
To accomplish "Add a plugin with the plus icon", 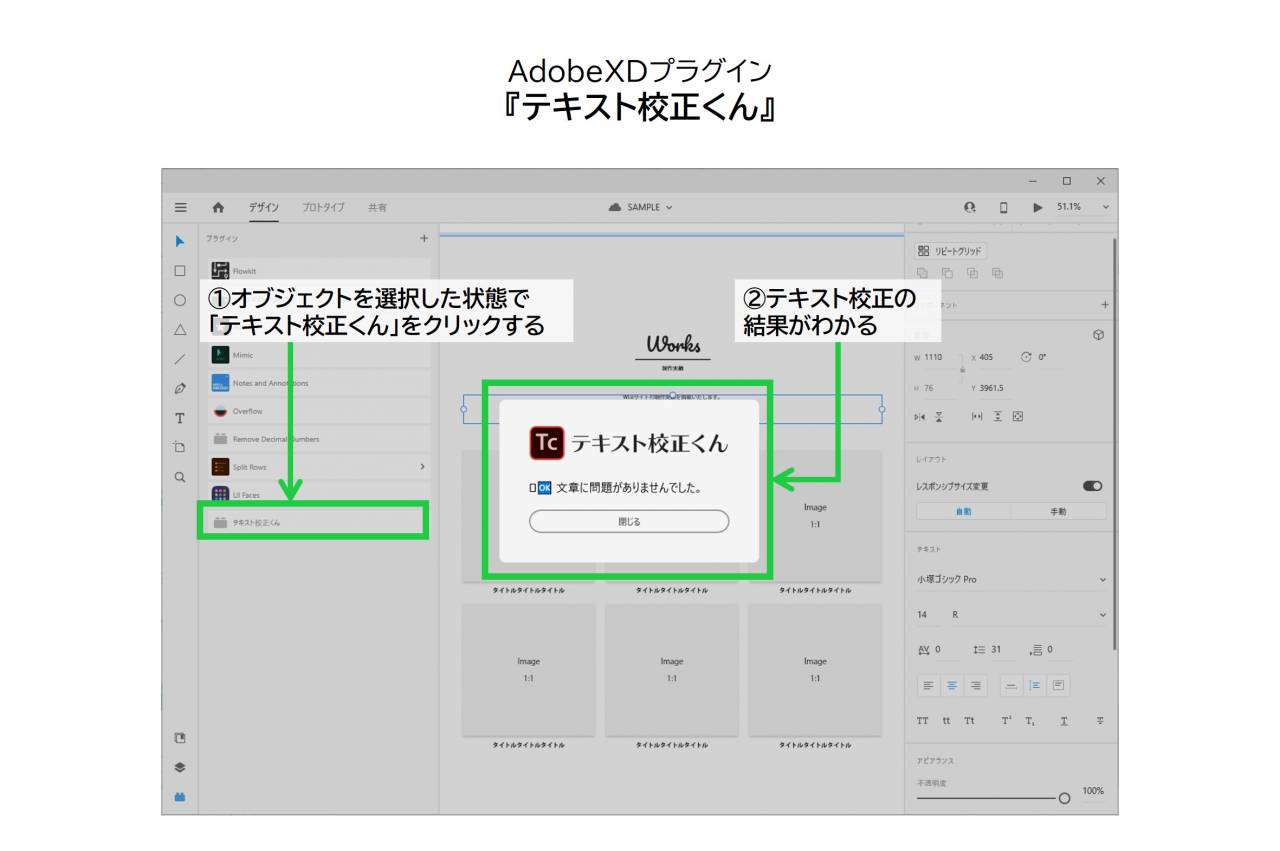I will tap(424, 238).
